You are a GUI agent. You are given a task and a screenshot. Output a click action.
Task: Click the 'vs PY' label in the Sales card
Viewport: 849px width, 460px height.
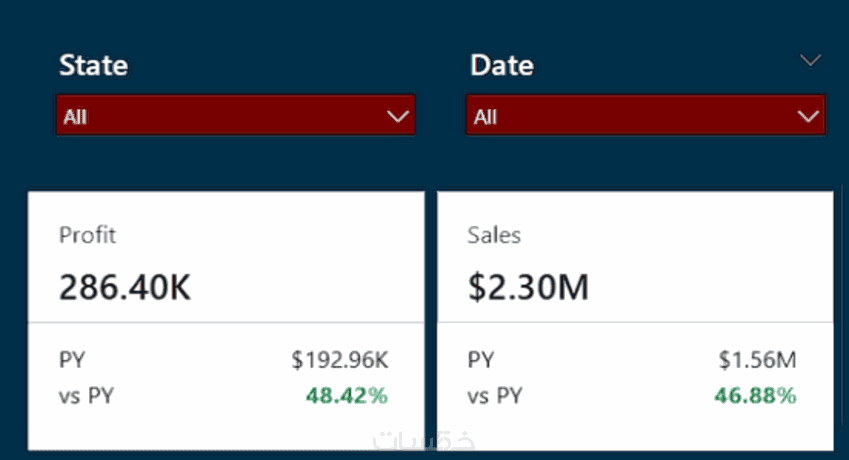(x=496, y=395)
